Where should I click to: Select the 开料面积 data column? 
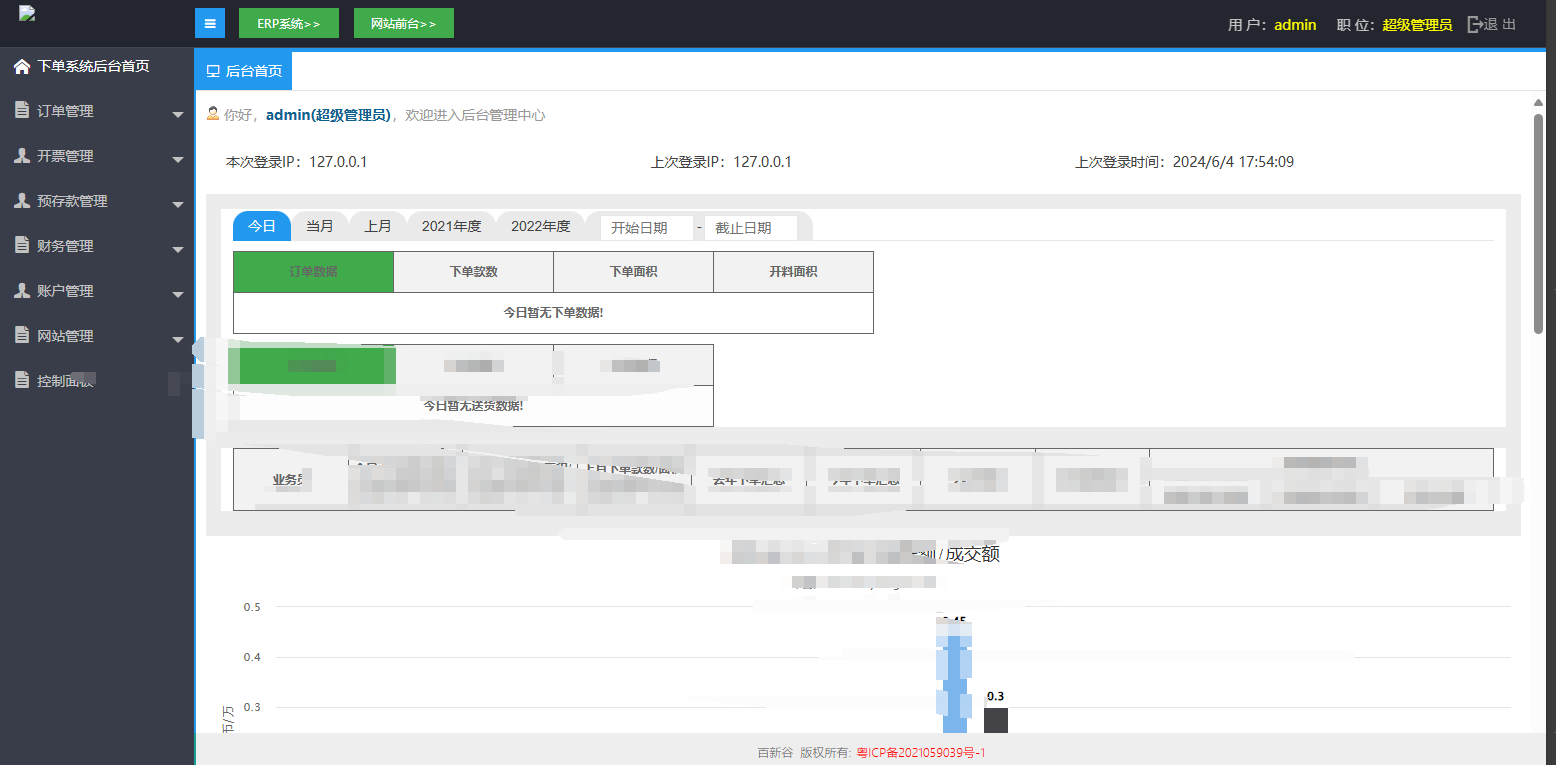tap(793, 272)
